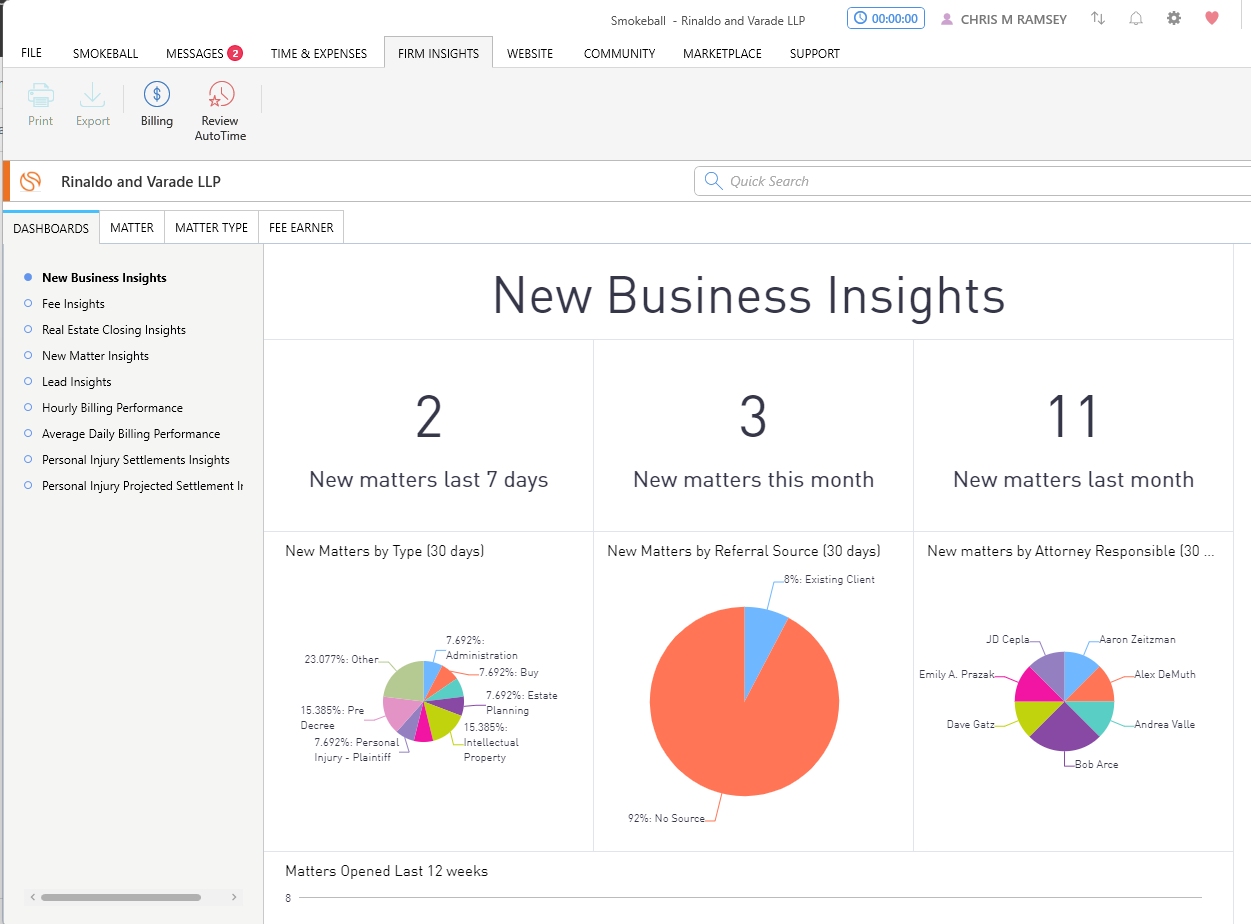Click the Emily A. Prazak chart label
1251x924 pixels.
click(x=957, y=674)
